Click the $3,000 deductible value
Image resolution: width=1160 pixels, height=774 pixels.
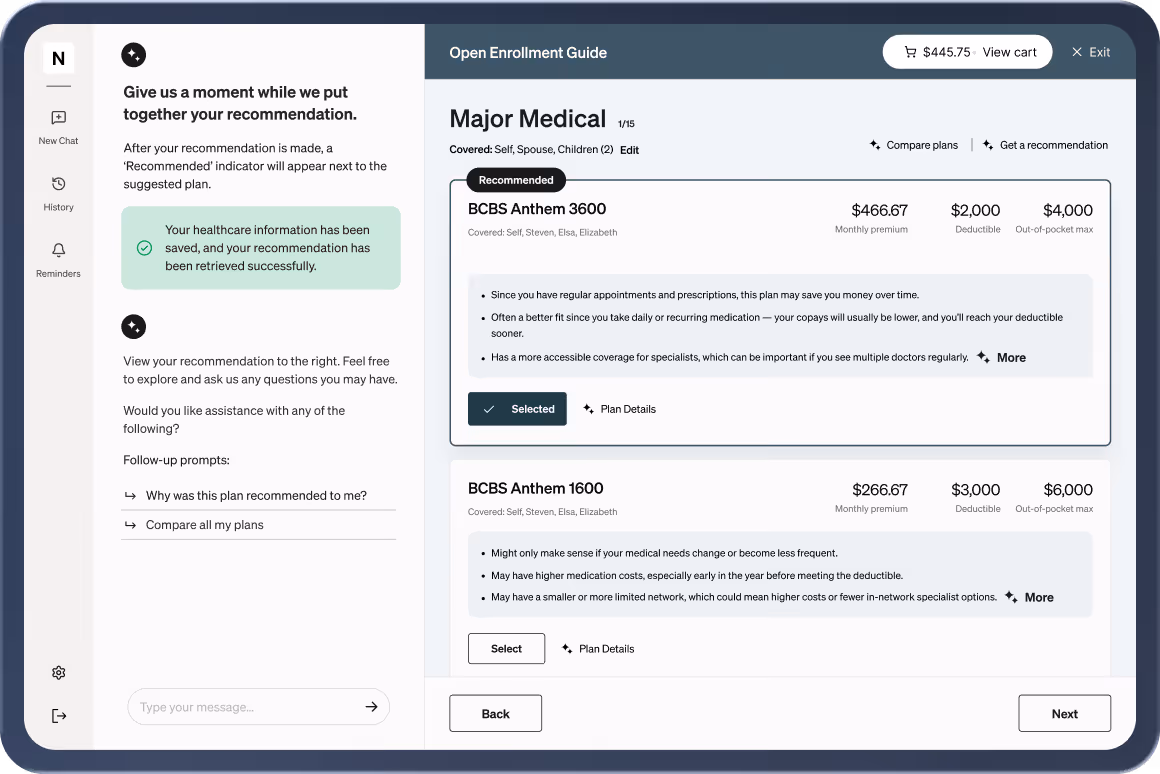tap(975, 490)
